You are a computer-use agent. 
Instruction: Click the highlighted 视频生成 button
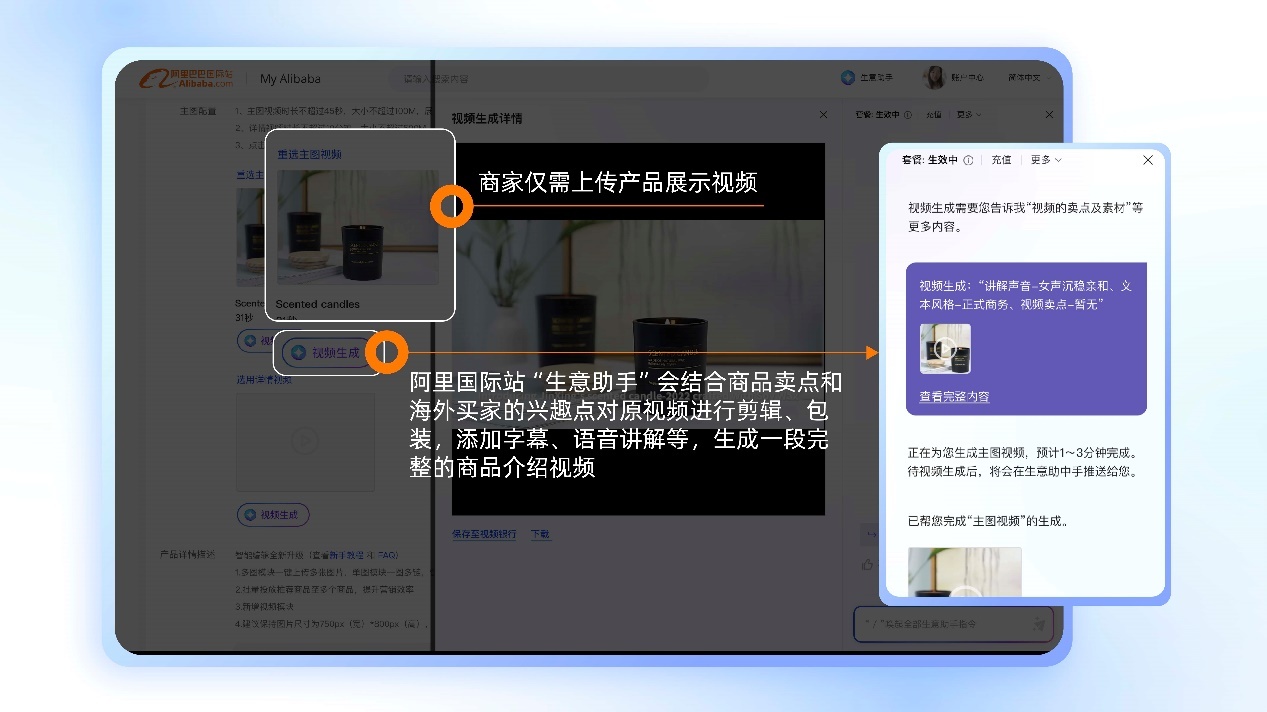click(x=326, y=352)
